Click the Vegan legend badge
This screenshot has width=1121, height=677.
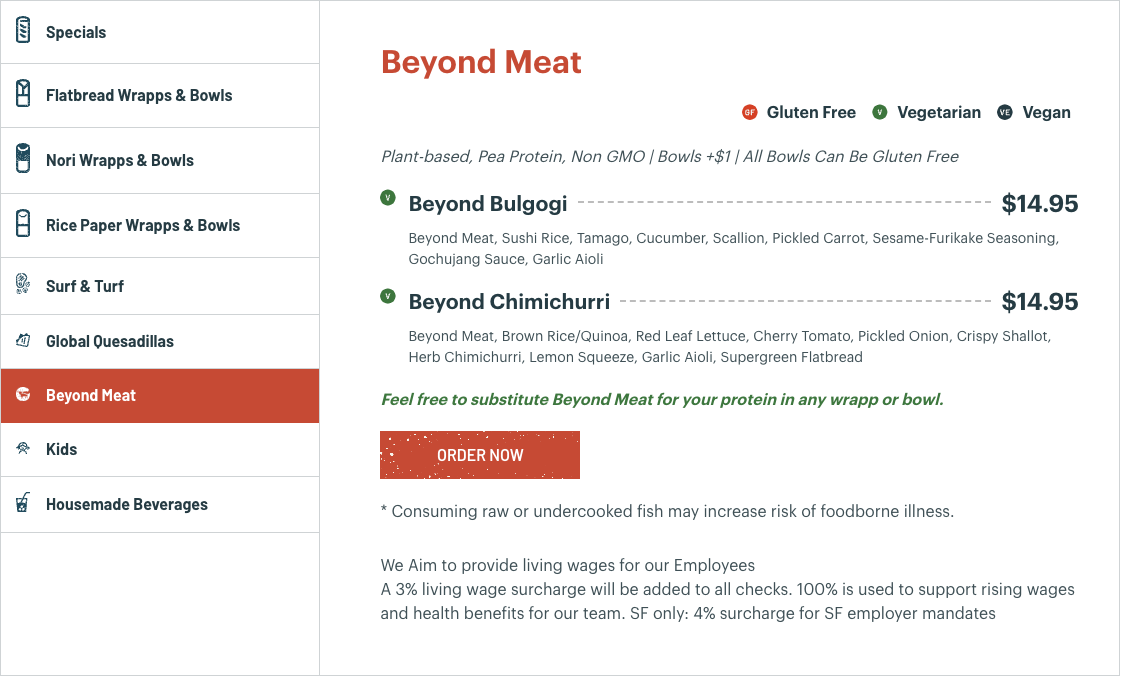coord(1005,112)
